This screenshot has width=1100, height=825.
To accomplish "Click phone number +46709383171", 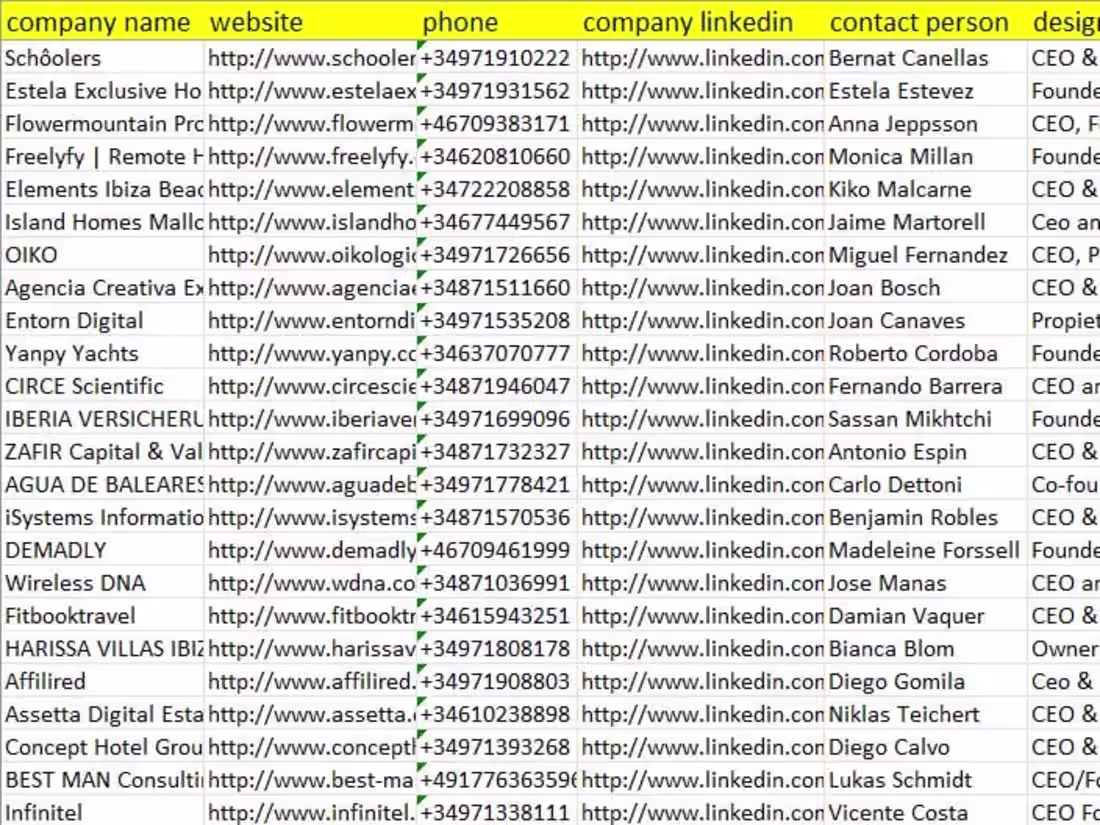I will point(497,123).
